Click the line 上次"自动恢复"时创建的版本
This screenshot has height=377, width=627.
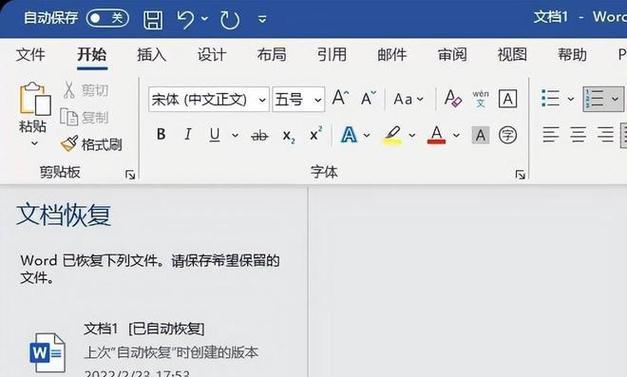(x=171, y=353)
